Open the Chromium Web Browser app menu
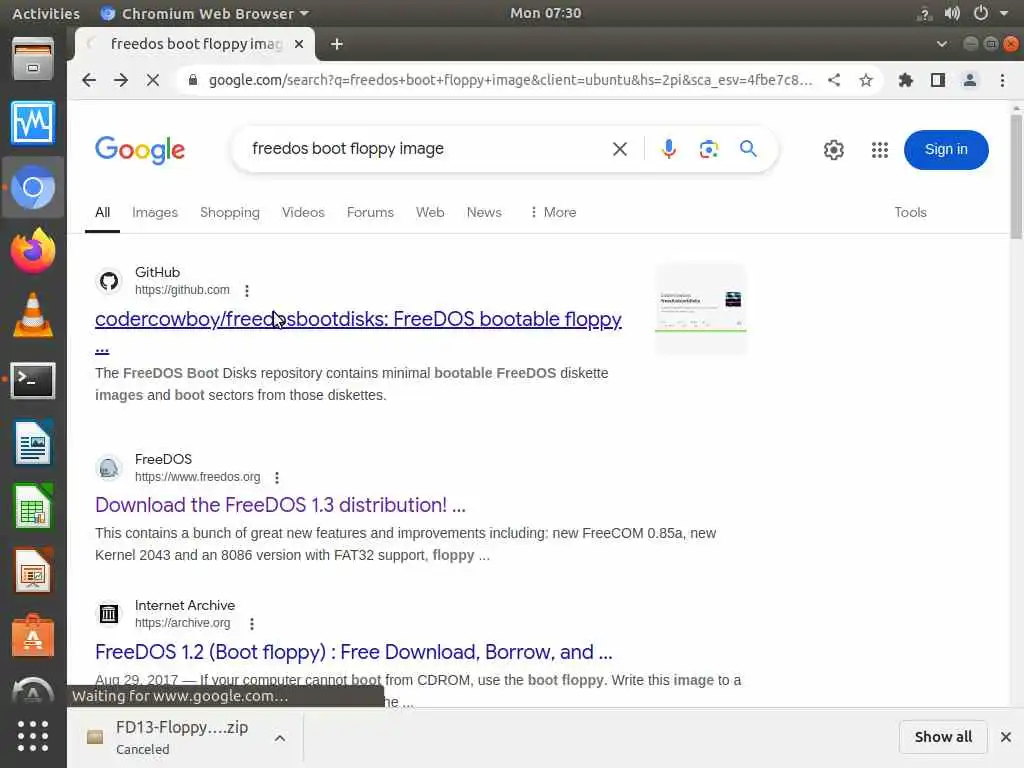 pyautogui.click(x=204, y=13)
